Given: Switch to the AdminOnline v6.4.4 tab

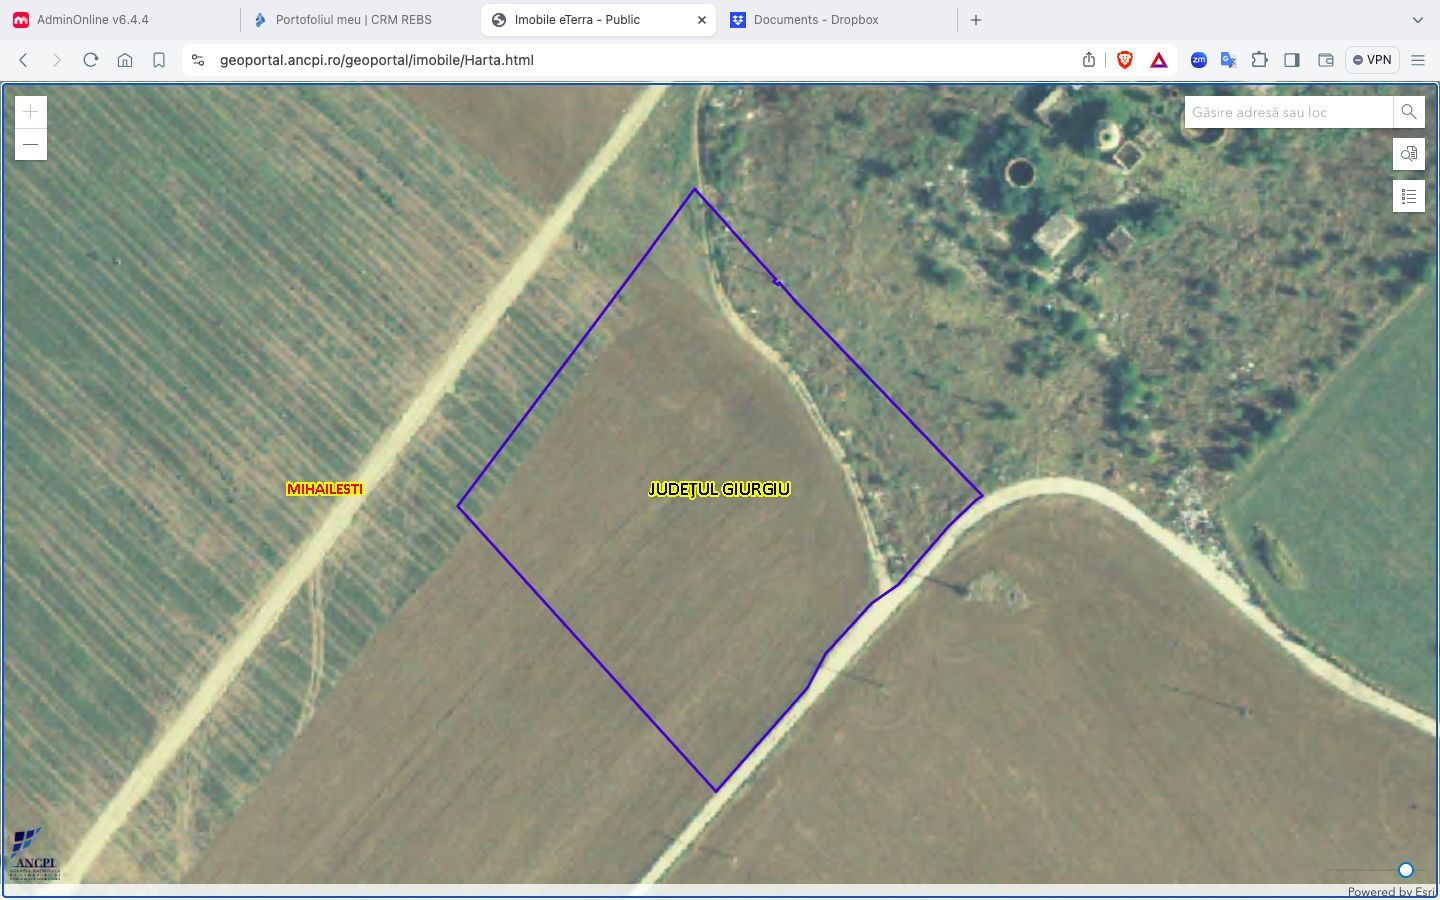Looking at the screenshot, I should [x=93, y=20].
